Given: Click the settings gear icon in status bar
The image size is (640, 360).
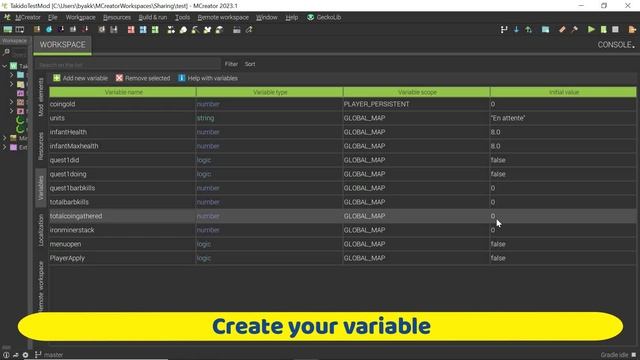Looking at the screenshot, I should point(25,355).
